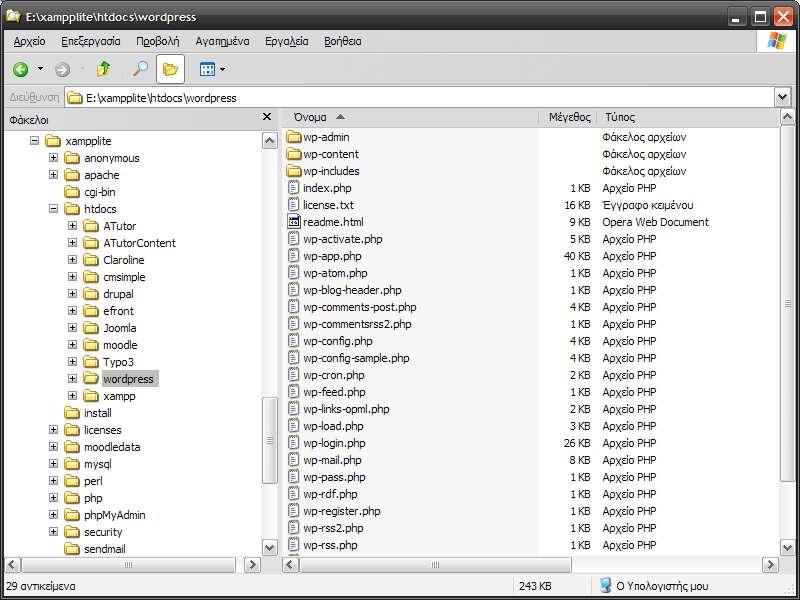Image resolution: width=800 pixels, height=600 pixels.
Task: Select file wp-comments-post.php
Action: coord(360,307)
